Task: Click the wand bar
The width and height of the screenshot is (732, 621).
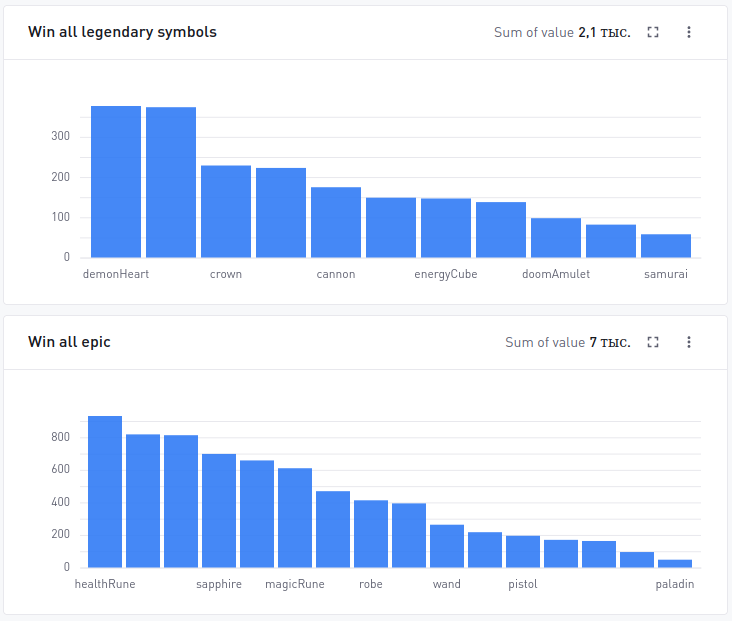Action: click(x=447, y=546)
